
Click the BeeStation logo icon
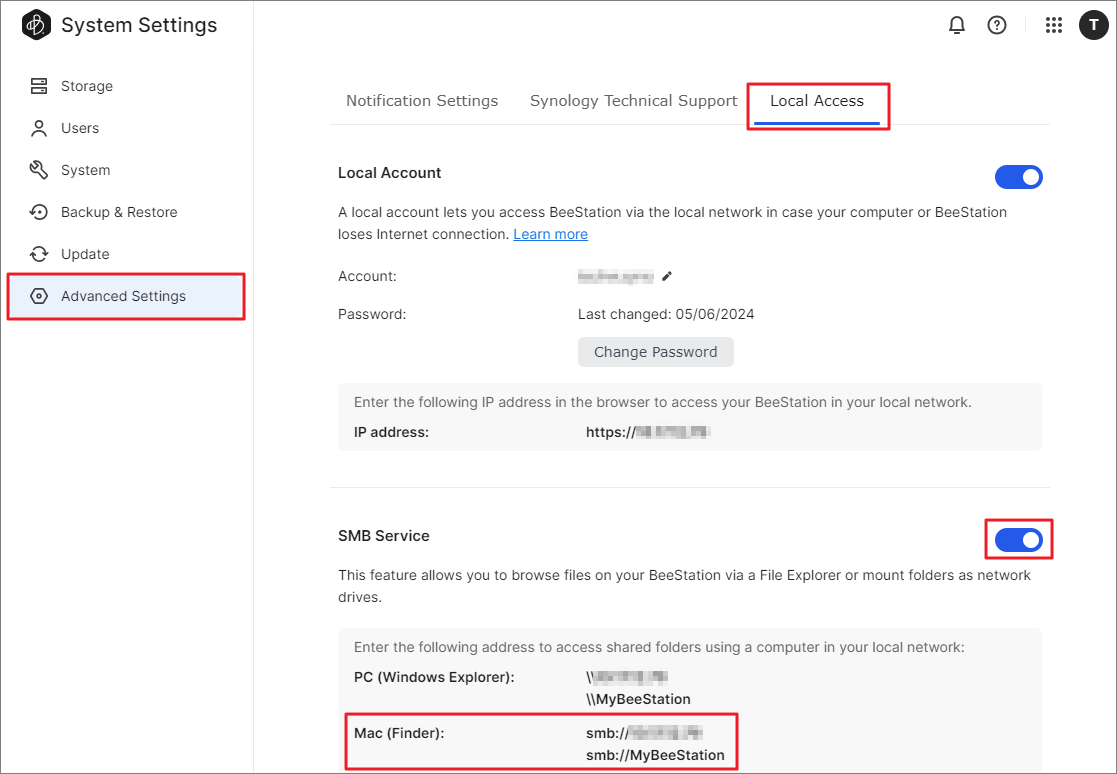(x=35, y=24)
